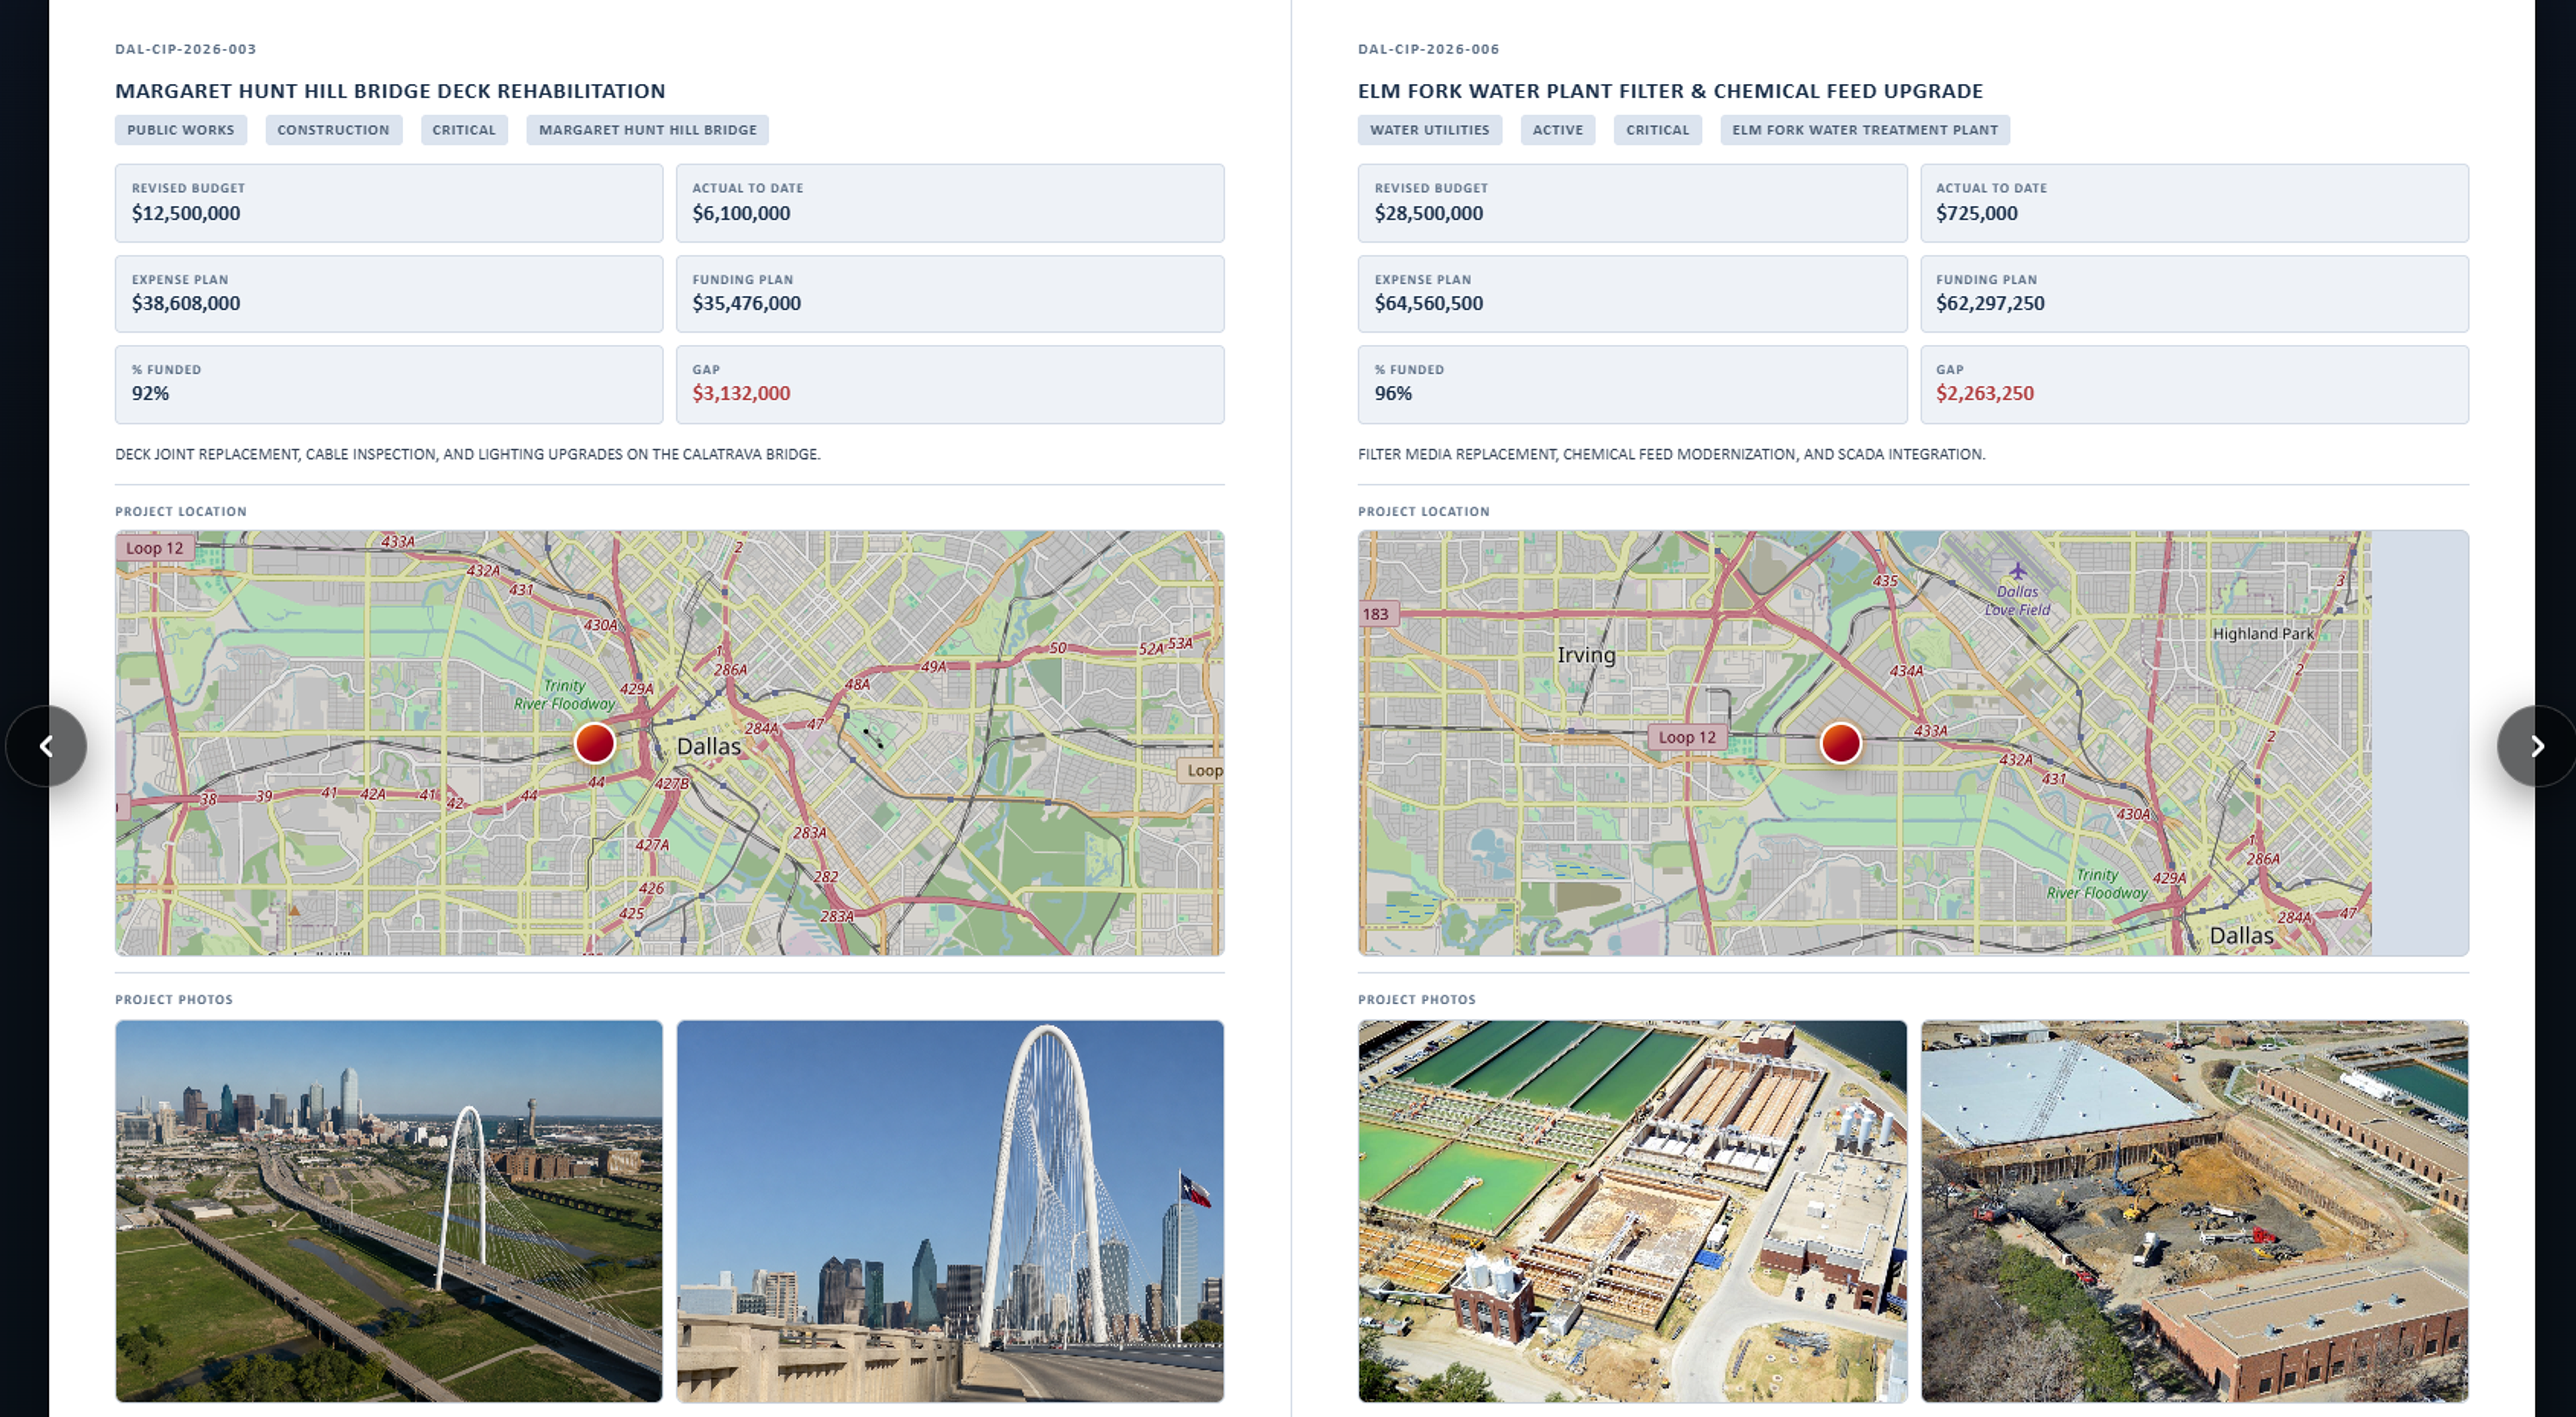
Task: Click the deck joint replacement description text
Action: [467, 454]
